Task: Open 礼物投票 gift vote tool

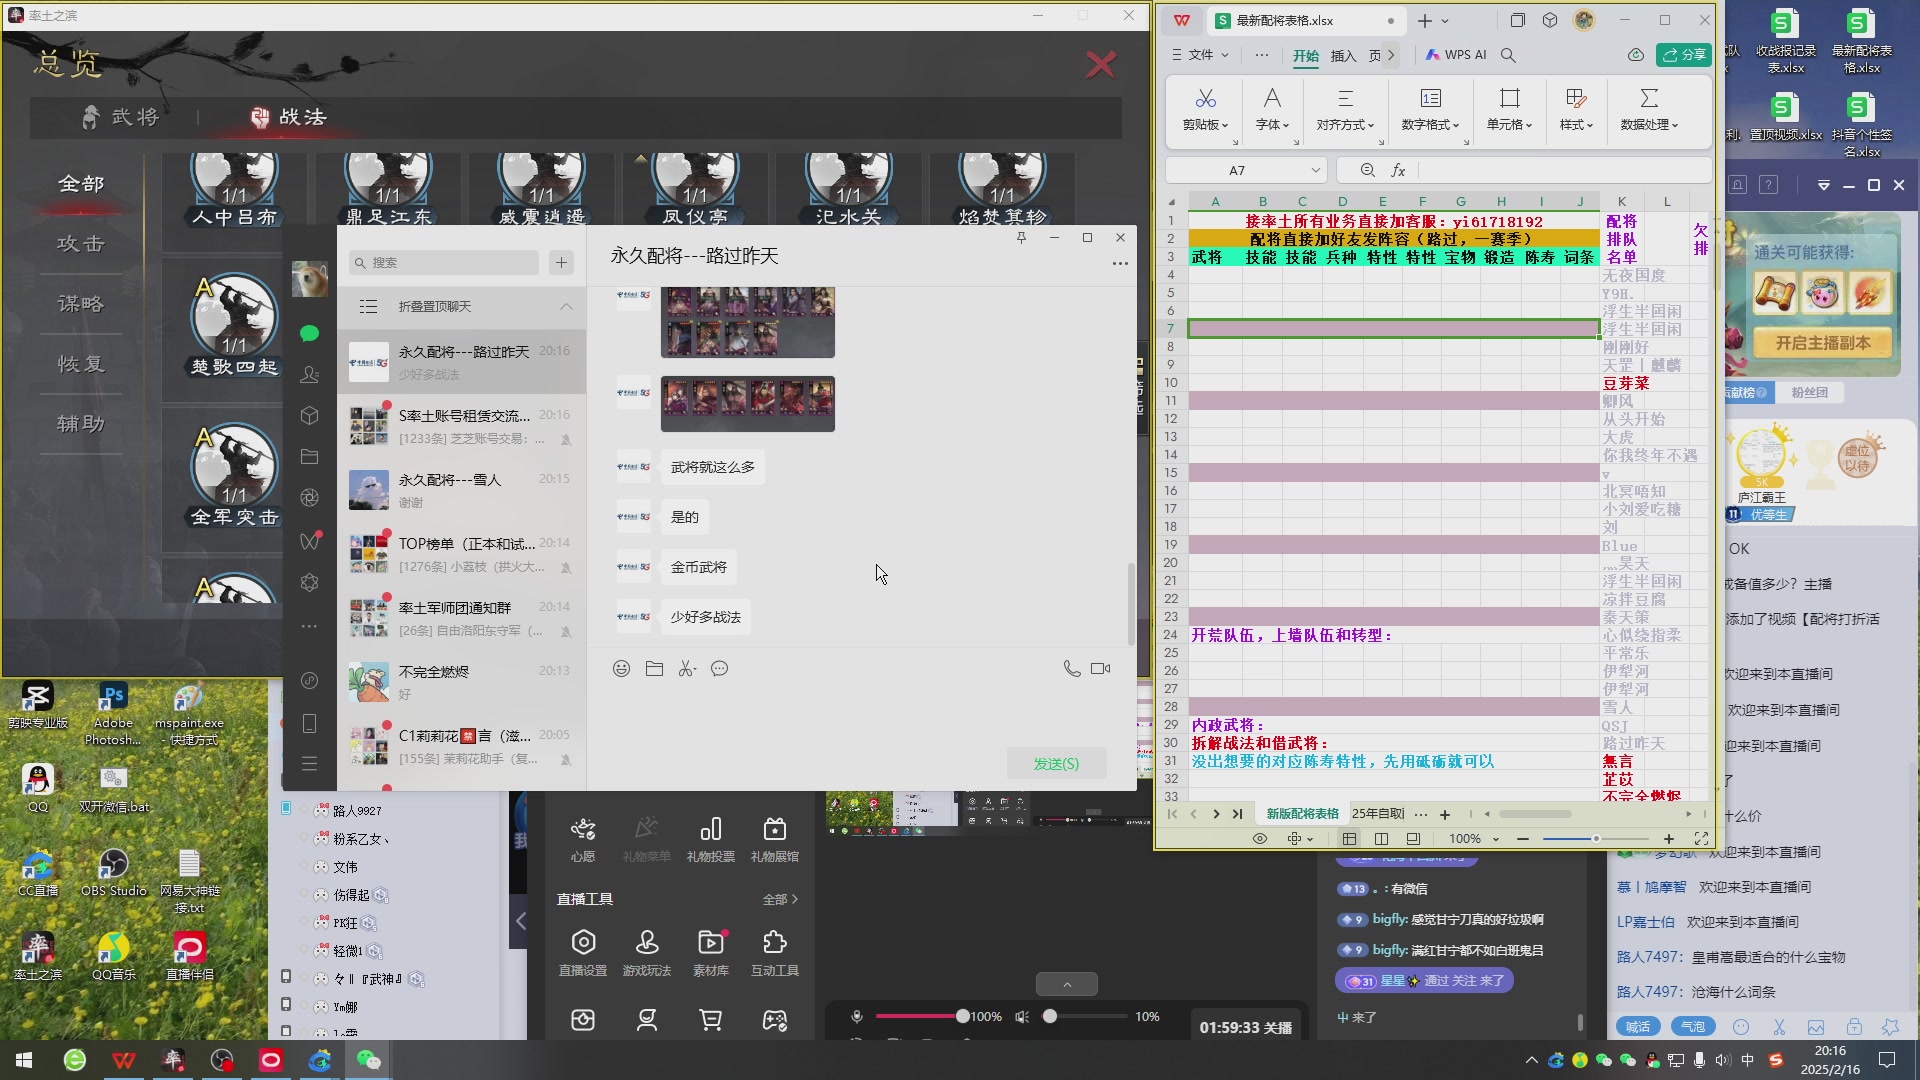Action: [x=710, y=838]
